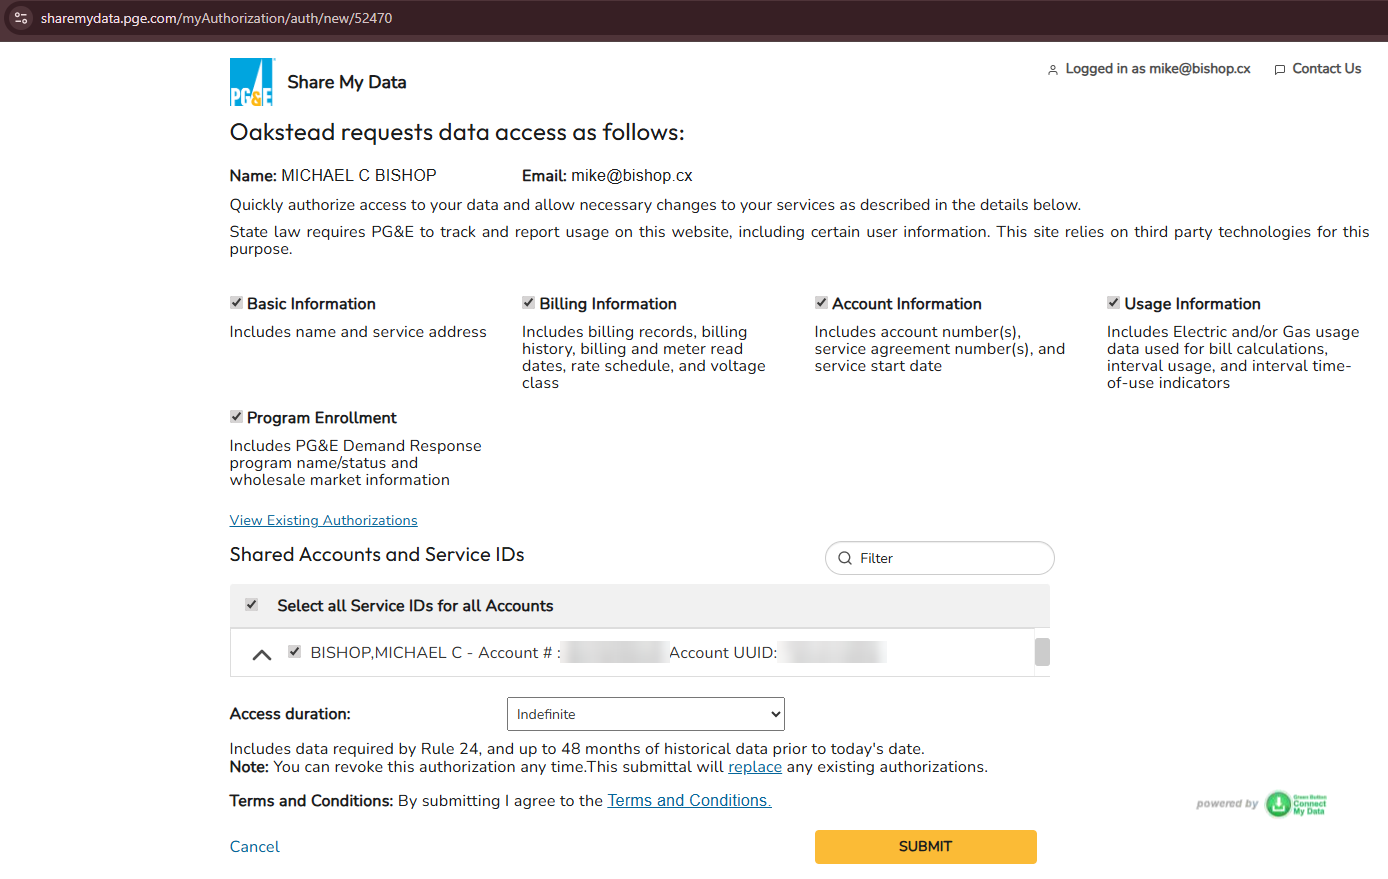Click the email mike@bishop.cx text

632,176
